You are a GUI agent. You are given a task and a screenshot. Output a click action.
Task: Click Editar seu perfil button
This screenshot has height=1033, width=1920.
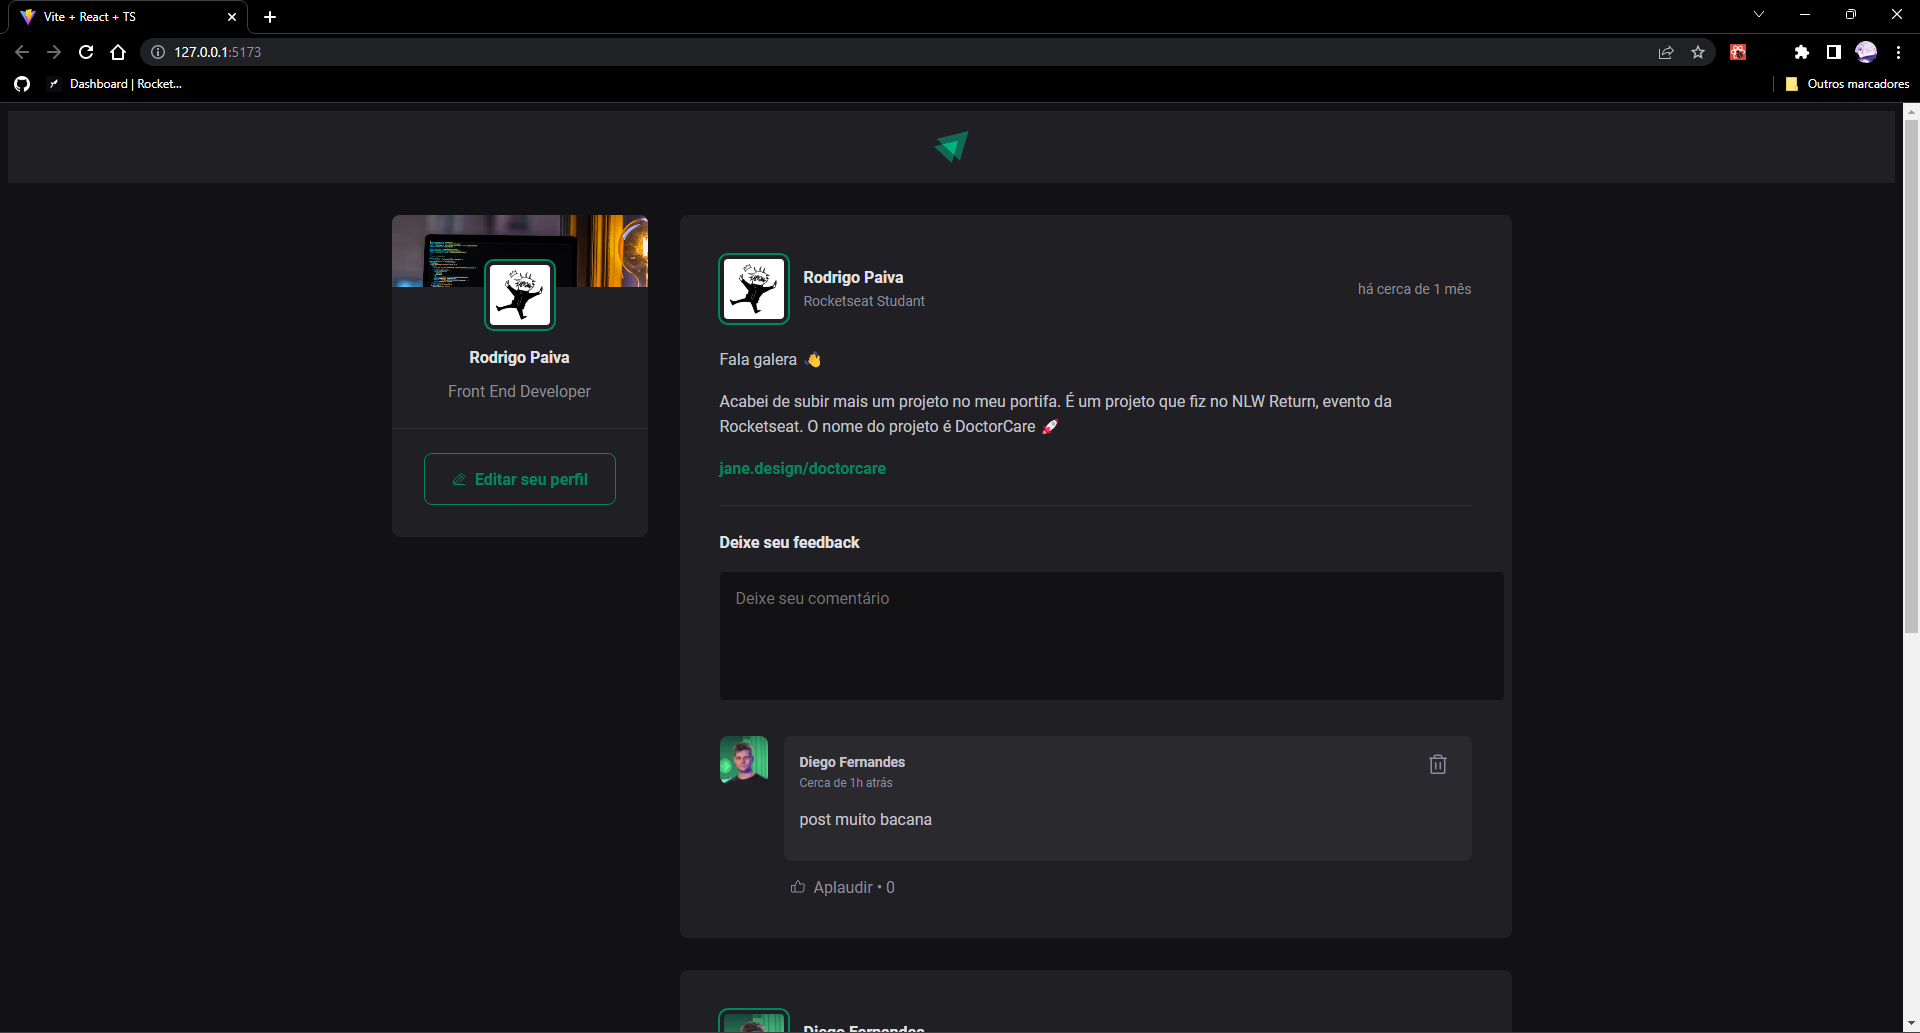(519, 479)
